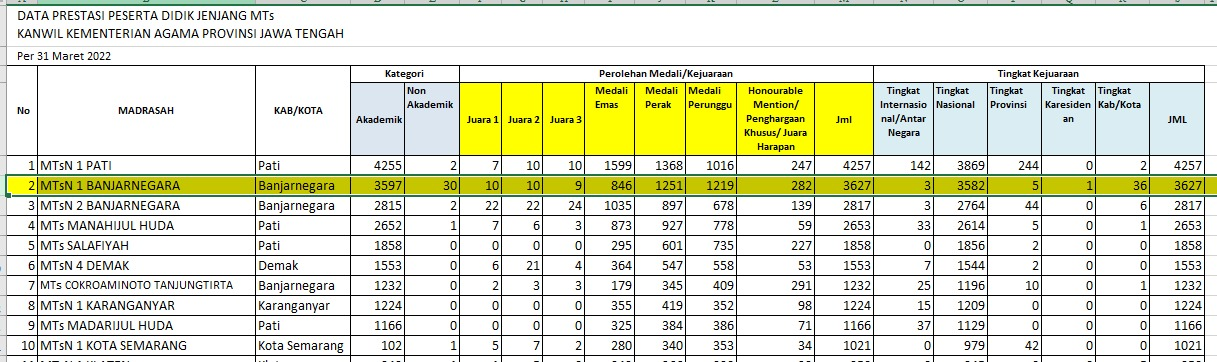Select the Tingkat Internasional header cell
The height and width of the screenshot is (362, 1217).
pos(903,120)
